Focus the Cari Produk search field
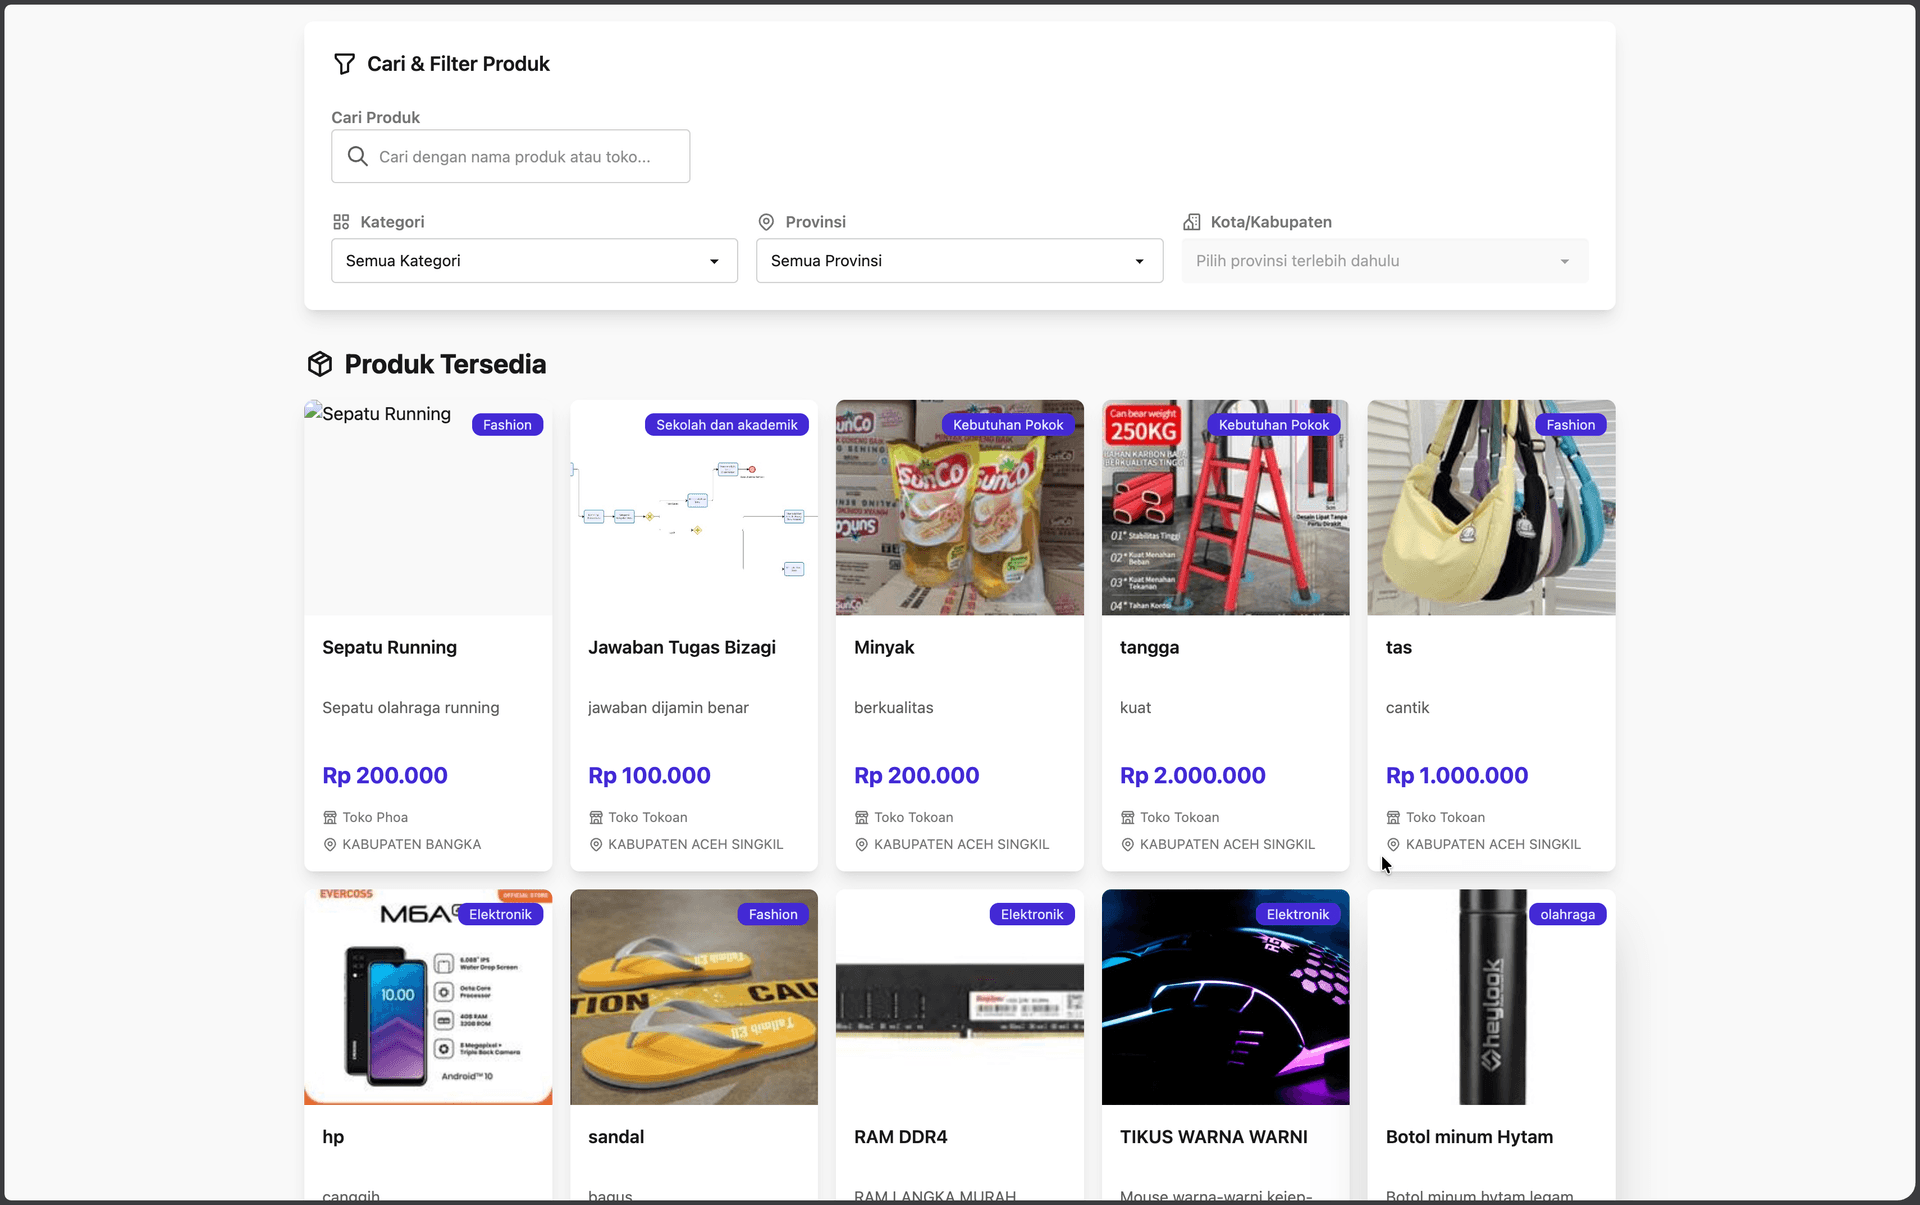Viewport: 1920px width, 1205px height. coord(511,156)
